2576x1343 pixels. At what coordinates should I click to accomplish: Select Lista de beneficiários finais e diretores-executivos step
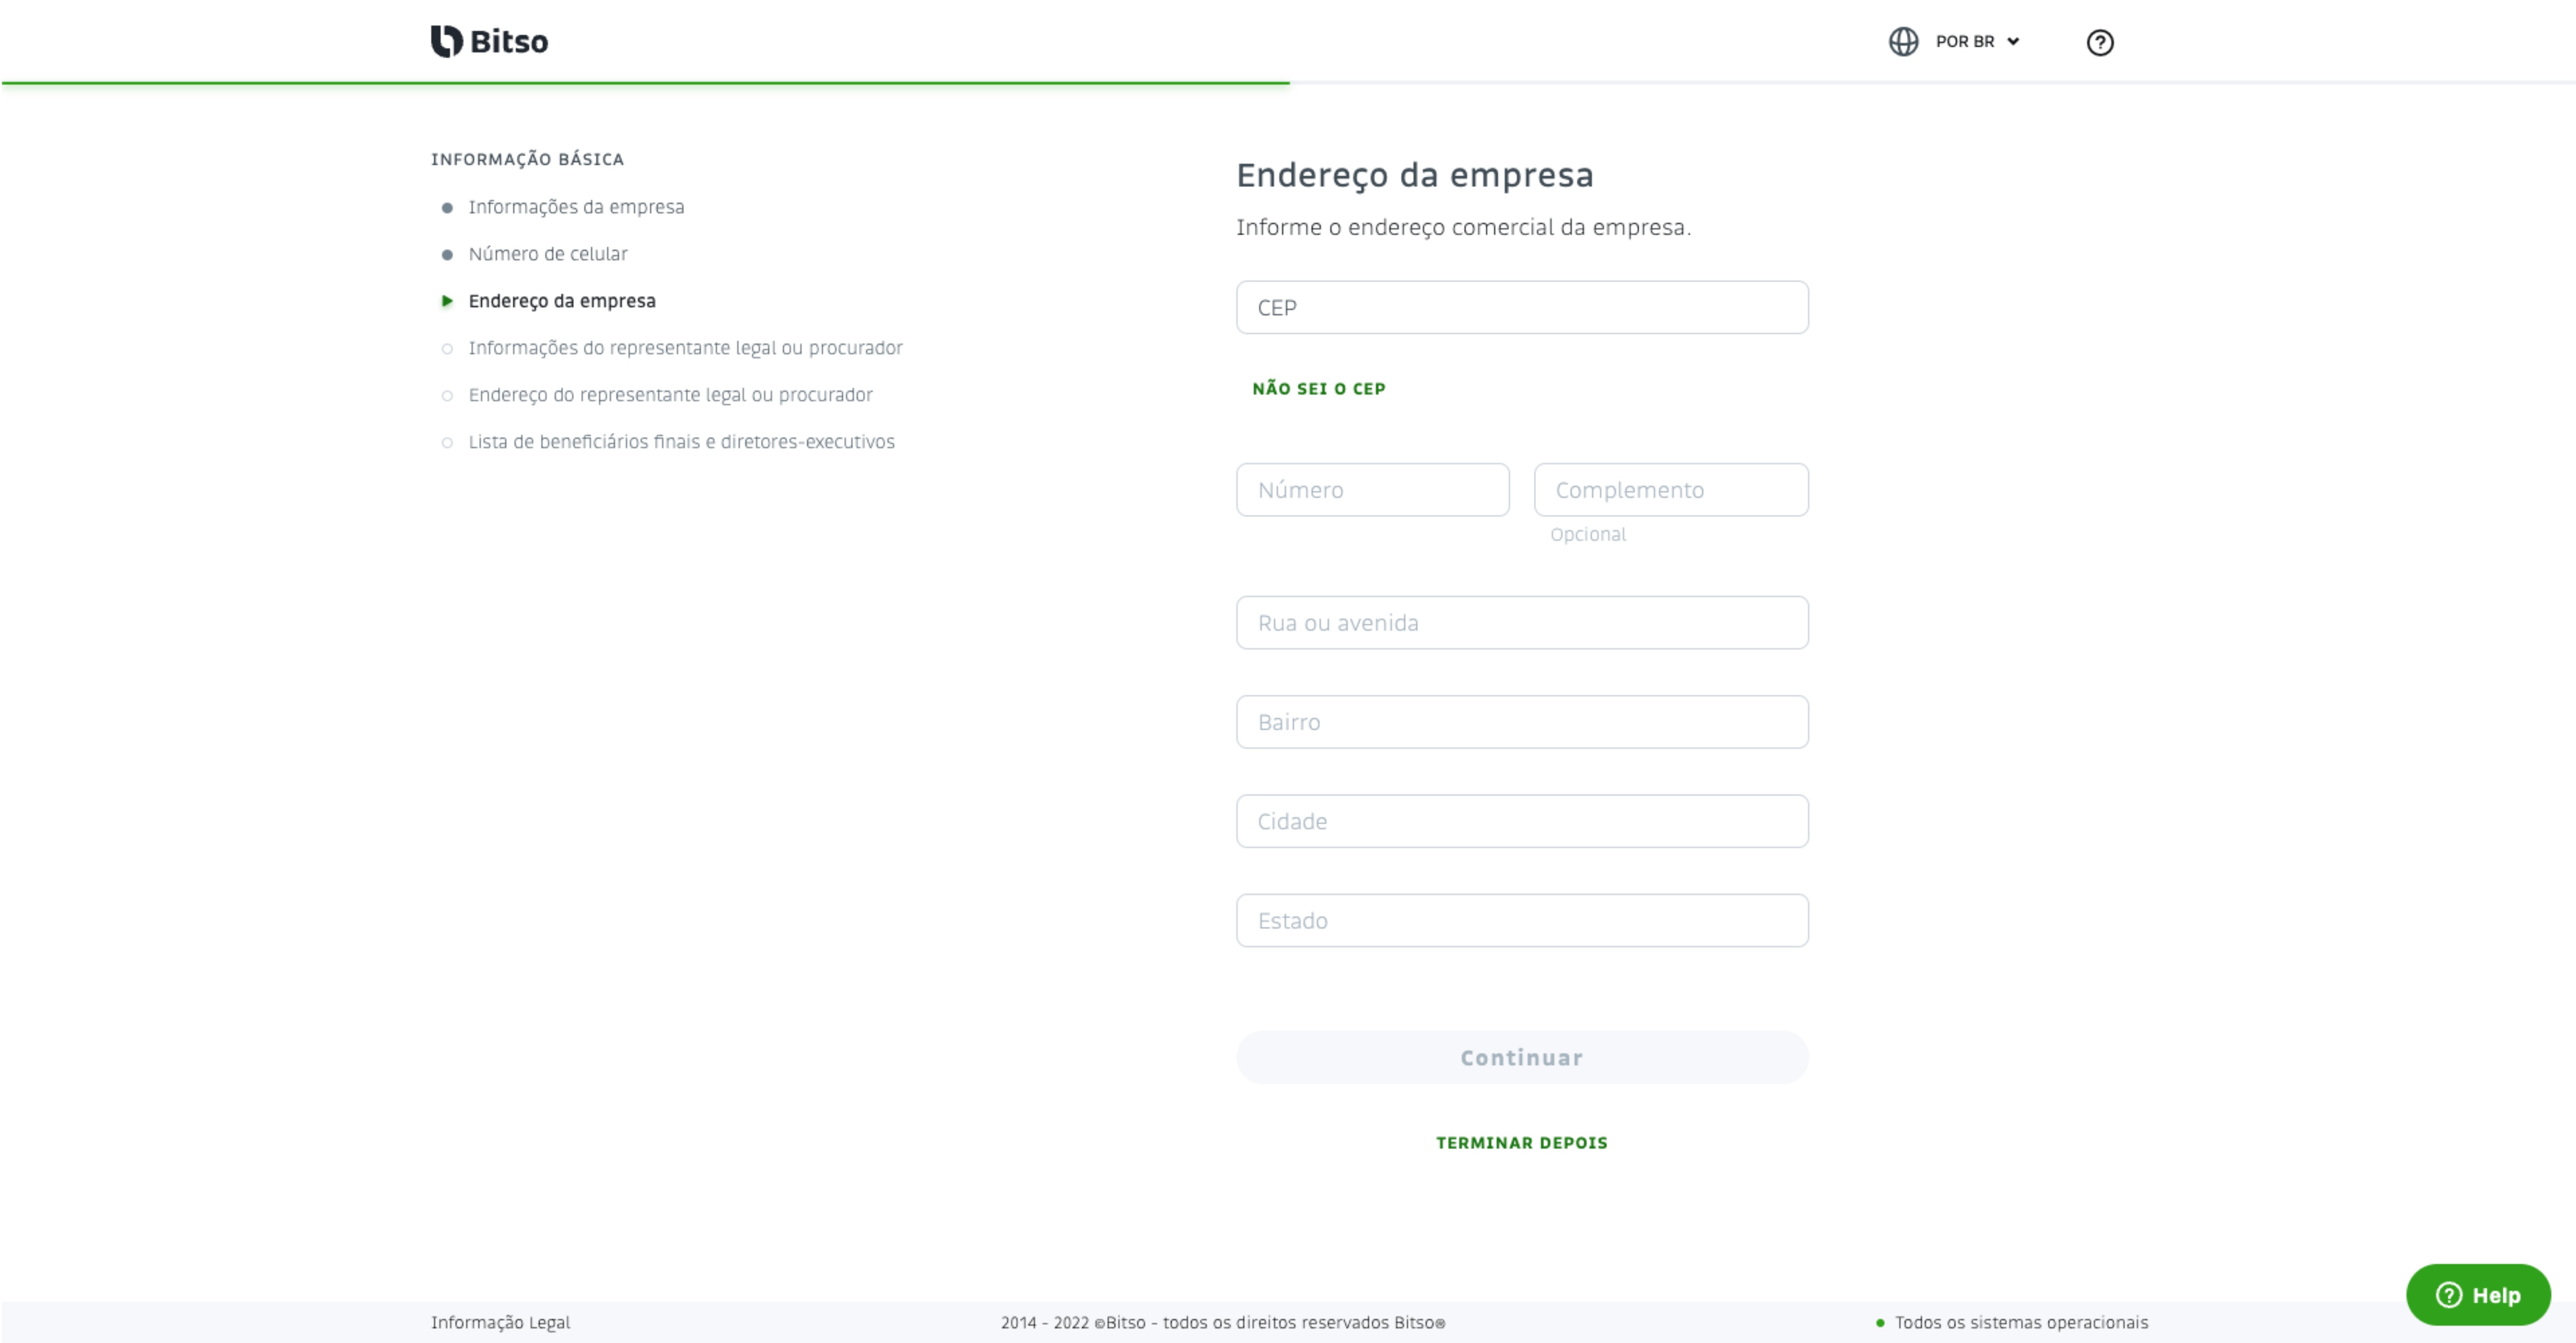tap(681, 442)
